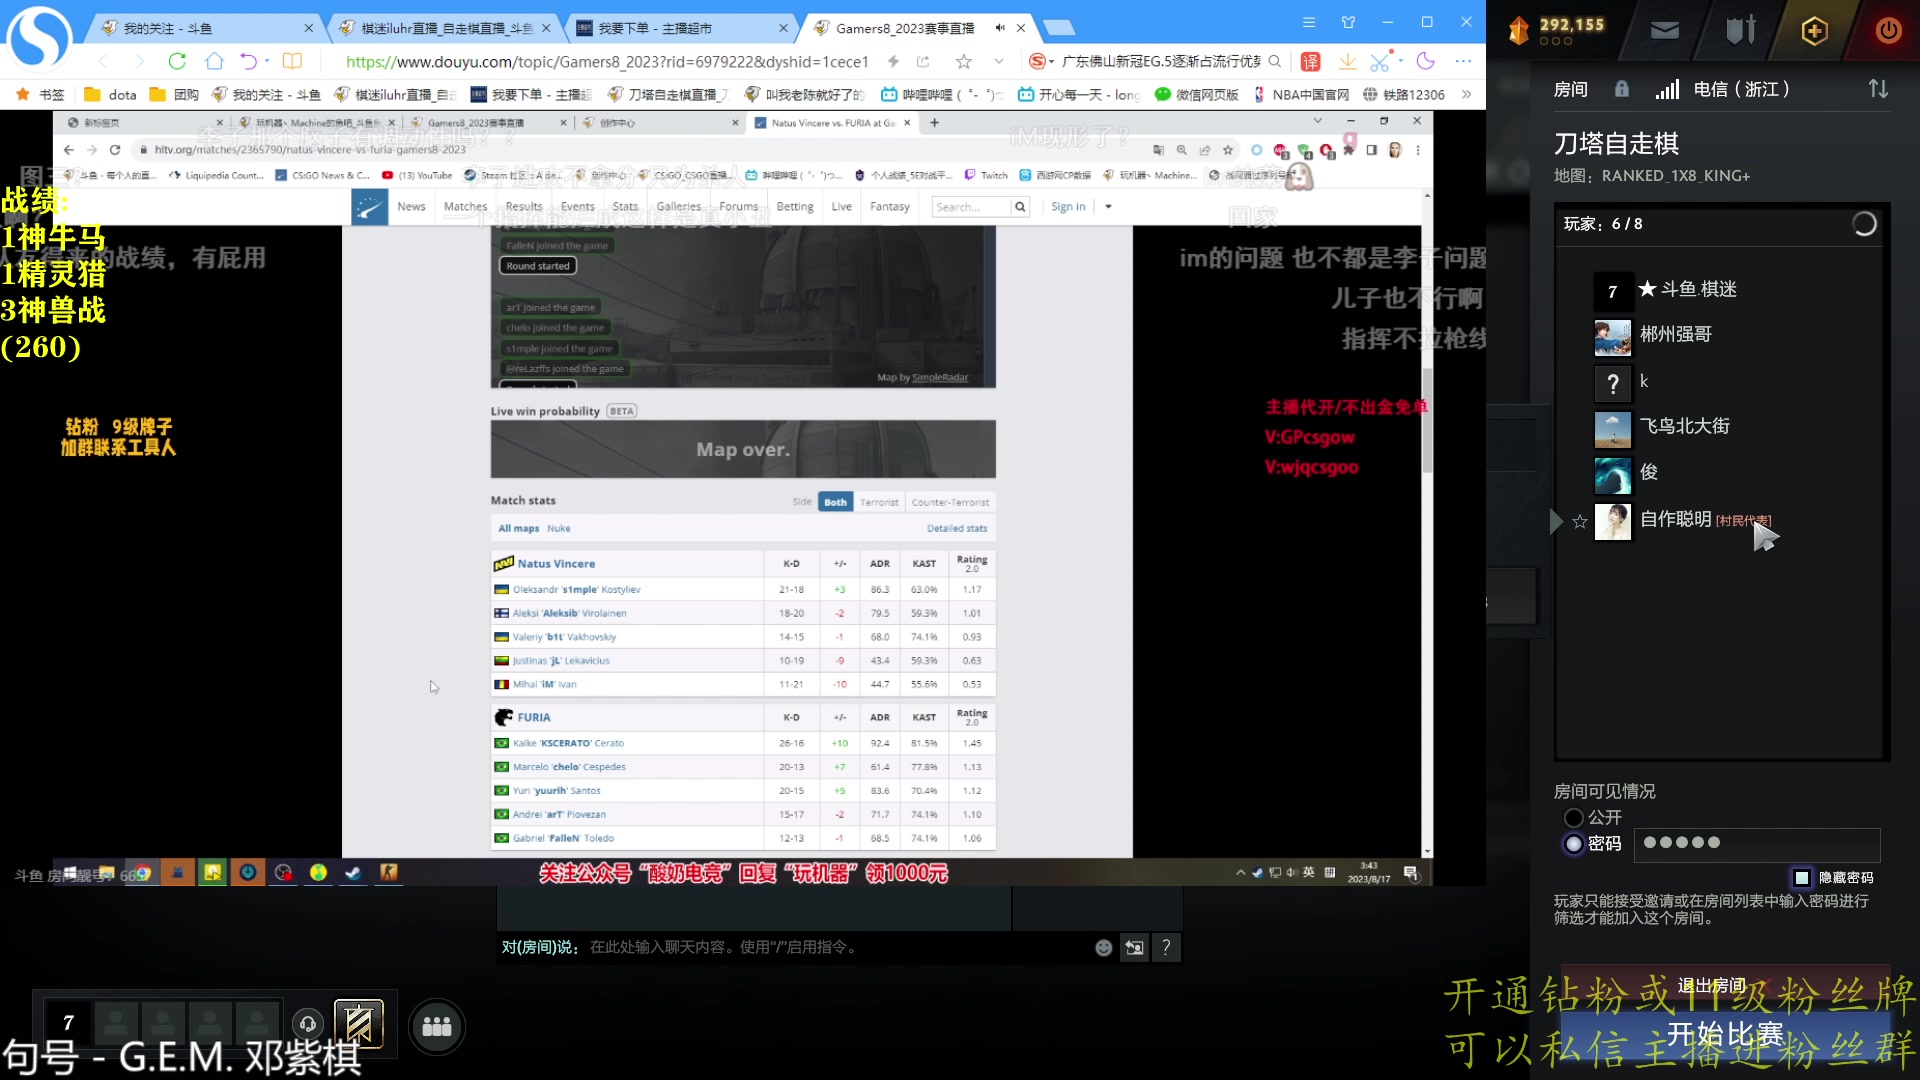Viewport: 1920px width, 1080px height.
Task: Click the gold Dota Plus hexagon icon
Action: coord(1815,31)
